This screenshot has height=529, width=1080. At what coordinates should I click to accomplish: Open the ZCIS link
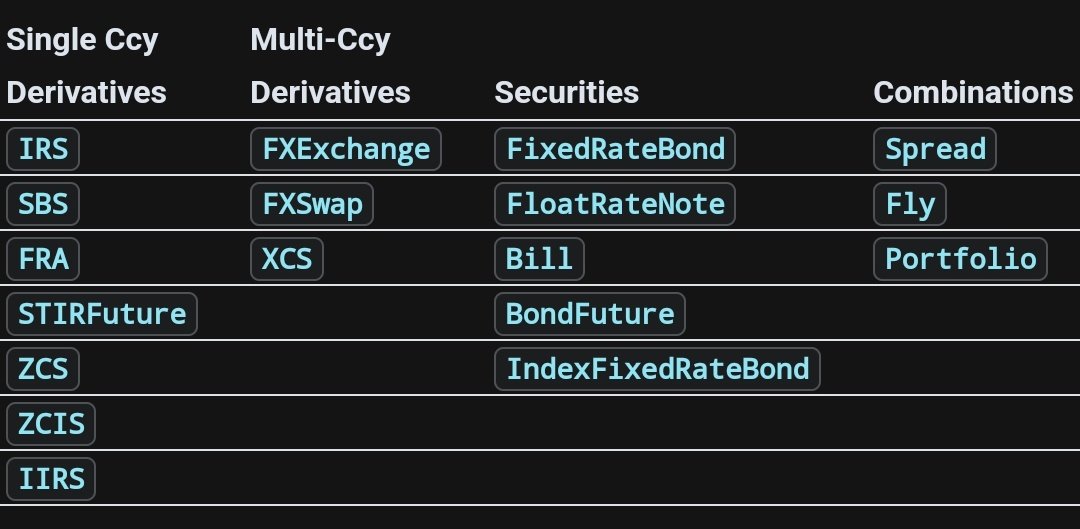click(x=51, y=424)
